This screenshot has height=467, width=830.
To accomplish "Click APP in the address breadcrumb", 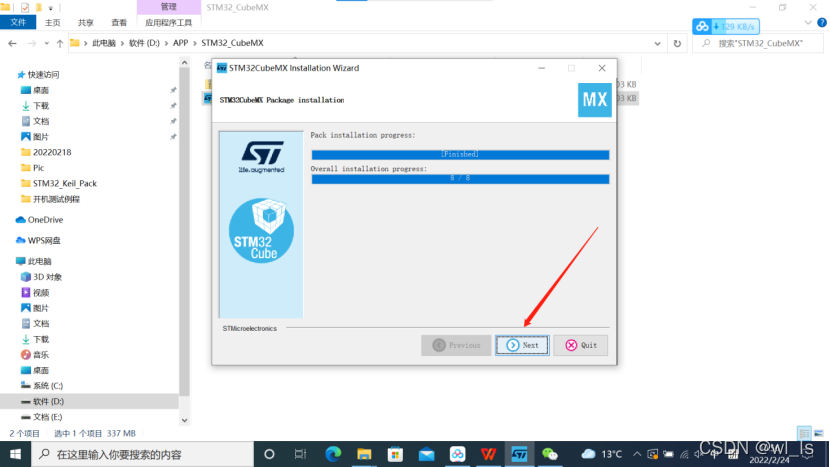I will click(181, 43).
